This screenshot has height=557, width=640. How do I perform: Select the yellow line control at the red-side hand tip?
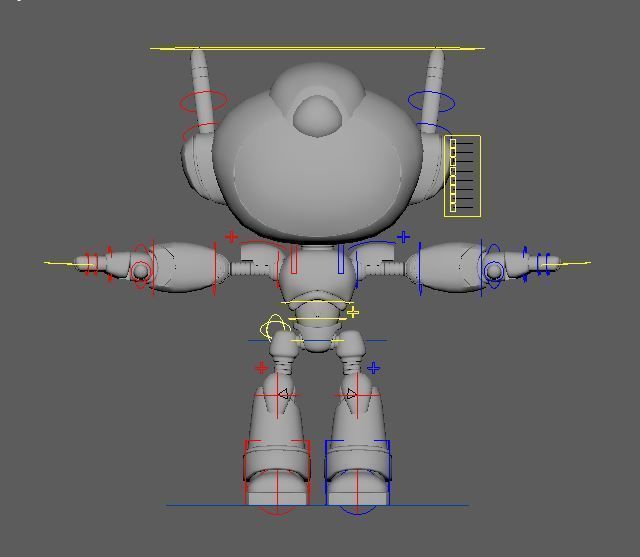point(69,264)
